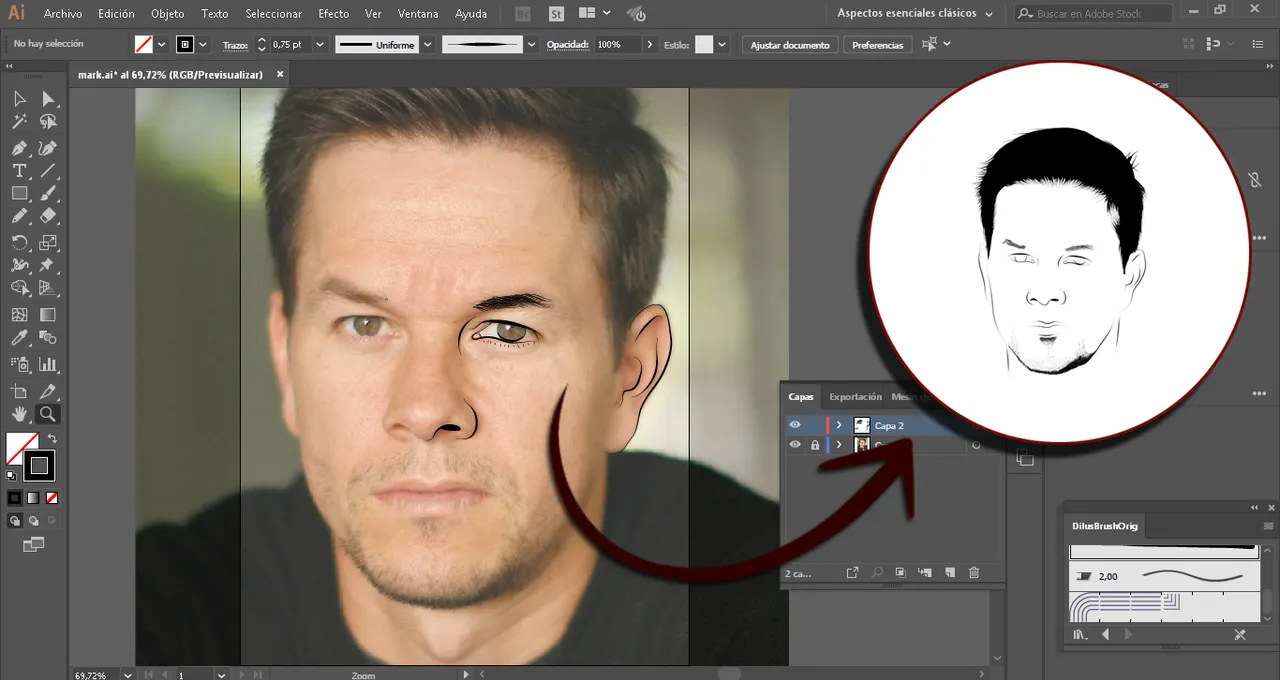The image size is (1280, 680).
Task: Create new layer in Capas panel
Action: click(x=950, y=572)
